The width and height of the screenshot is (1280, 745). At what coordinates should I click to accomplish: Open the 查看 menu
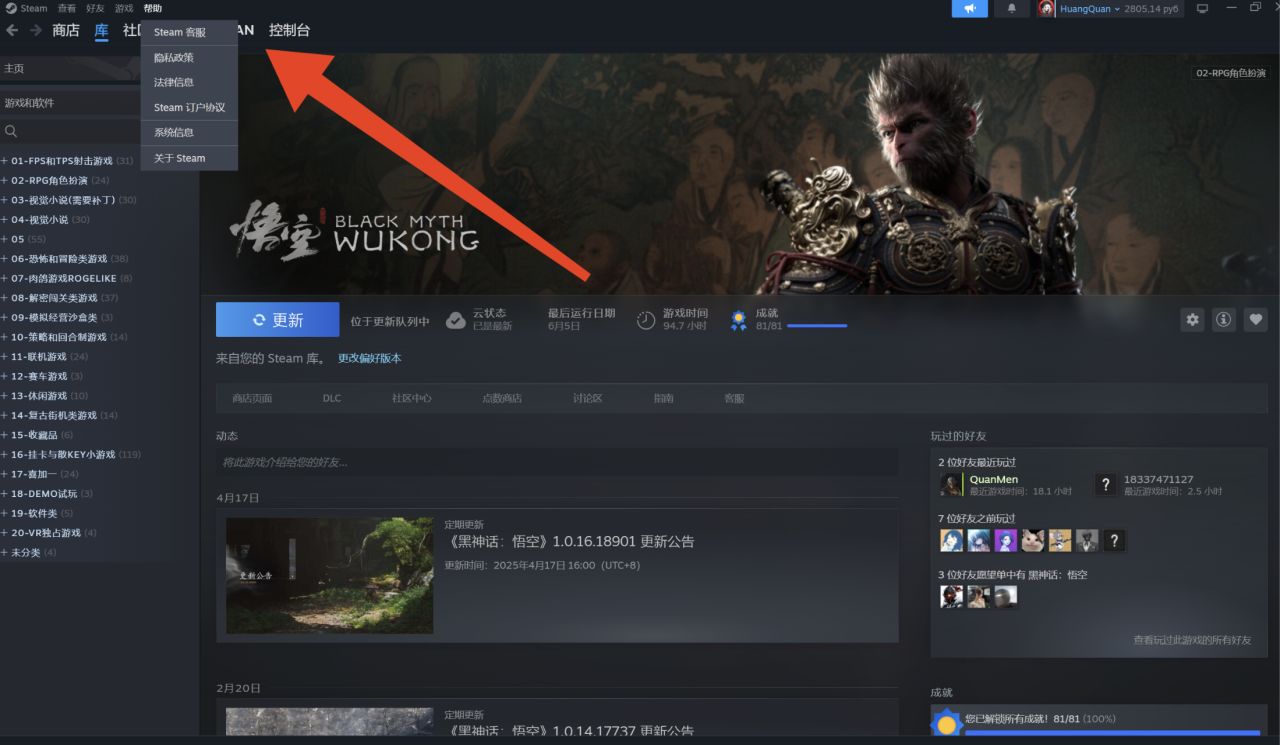pos(66,8)
